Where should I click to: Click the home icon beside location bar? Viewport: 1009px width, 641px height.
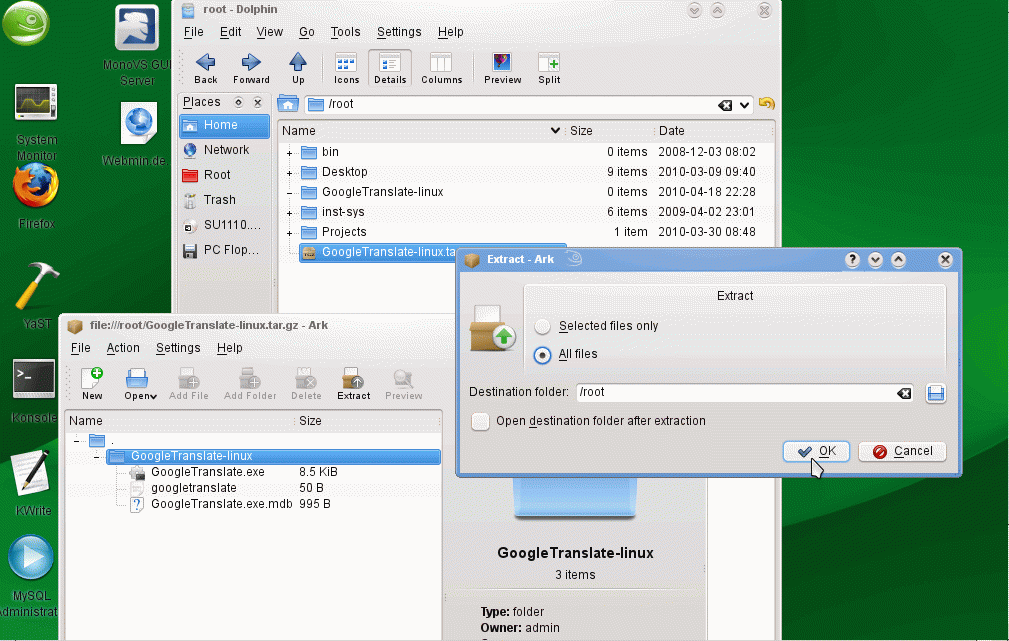(288, 104)
